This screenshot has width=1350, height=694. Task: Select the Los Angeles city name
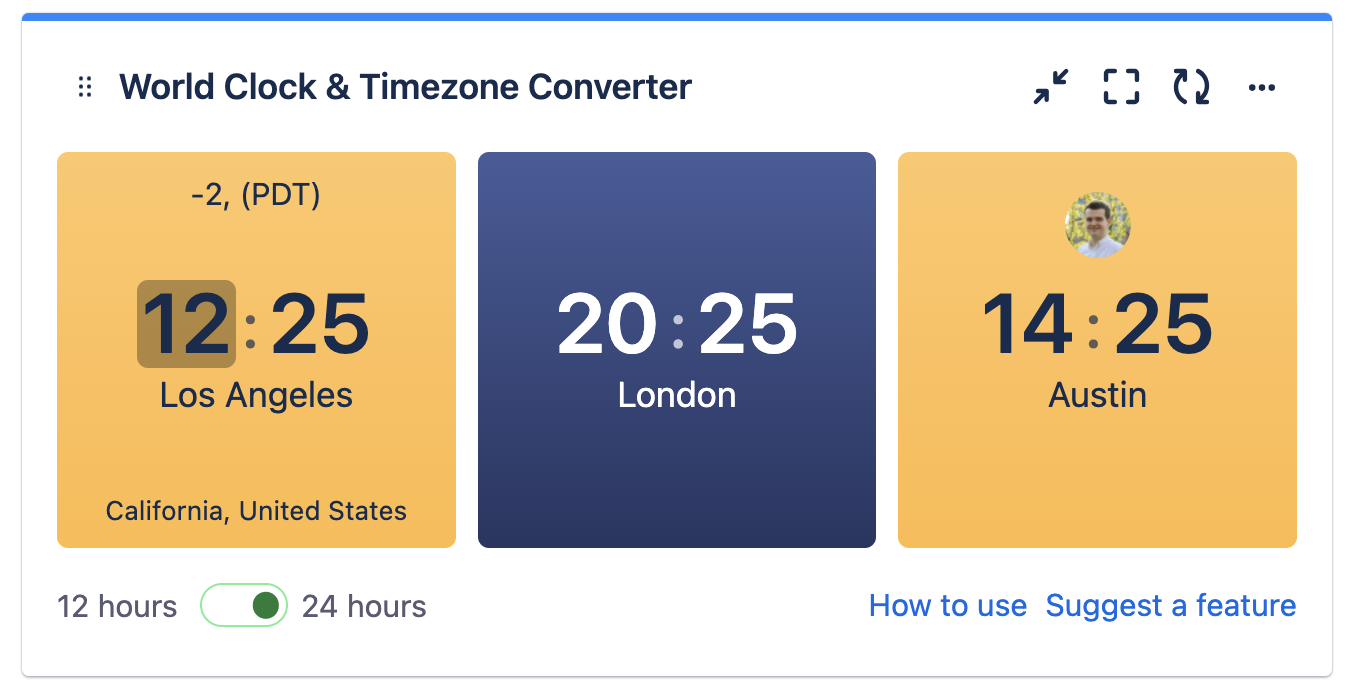[x=256, y=395]
